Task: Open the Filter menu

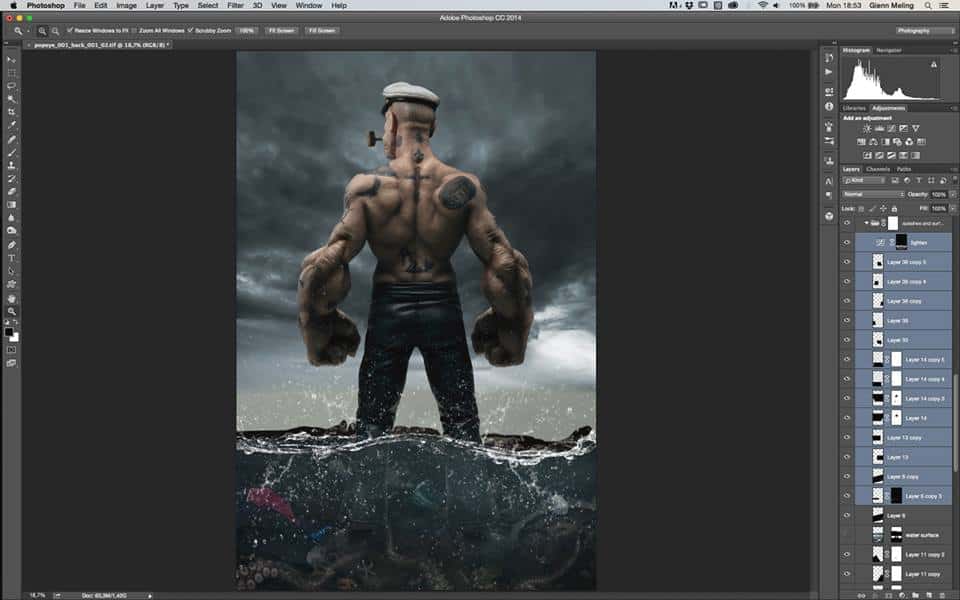Action: [235, 6]
